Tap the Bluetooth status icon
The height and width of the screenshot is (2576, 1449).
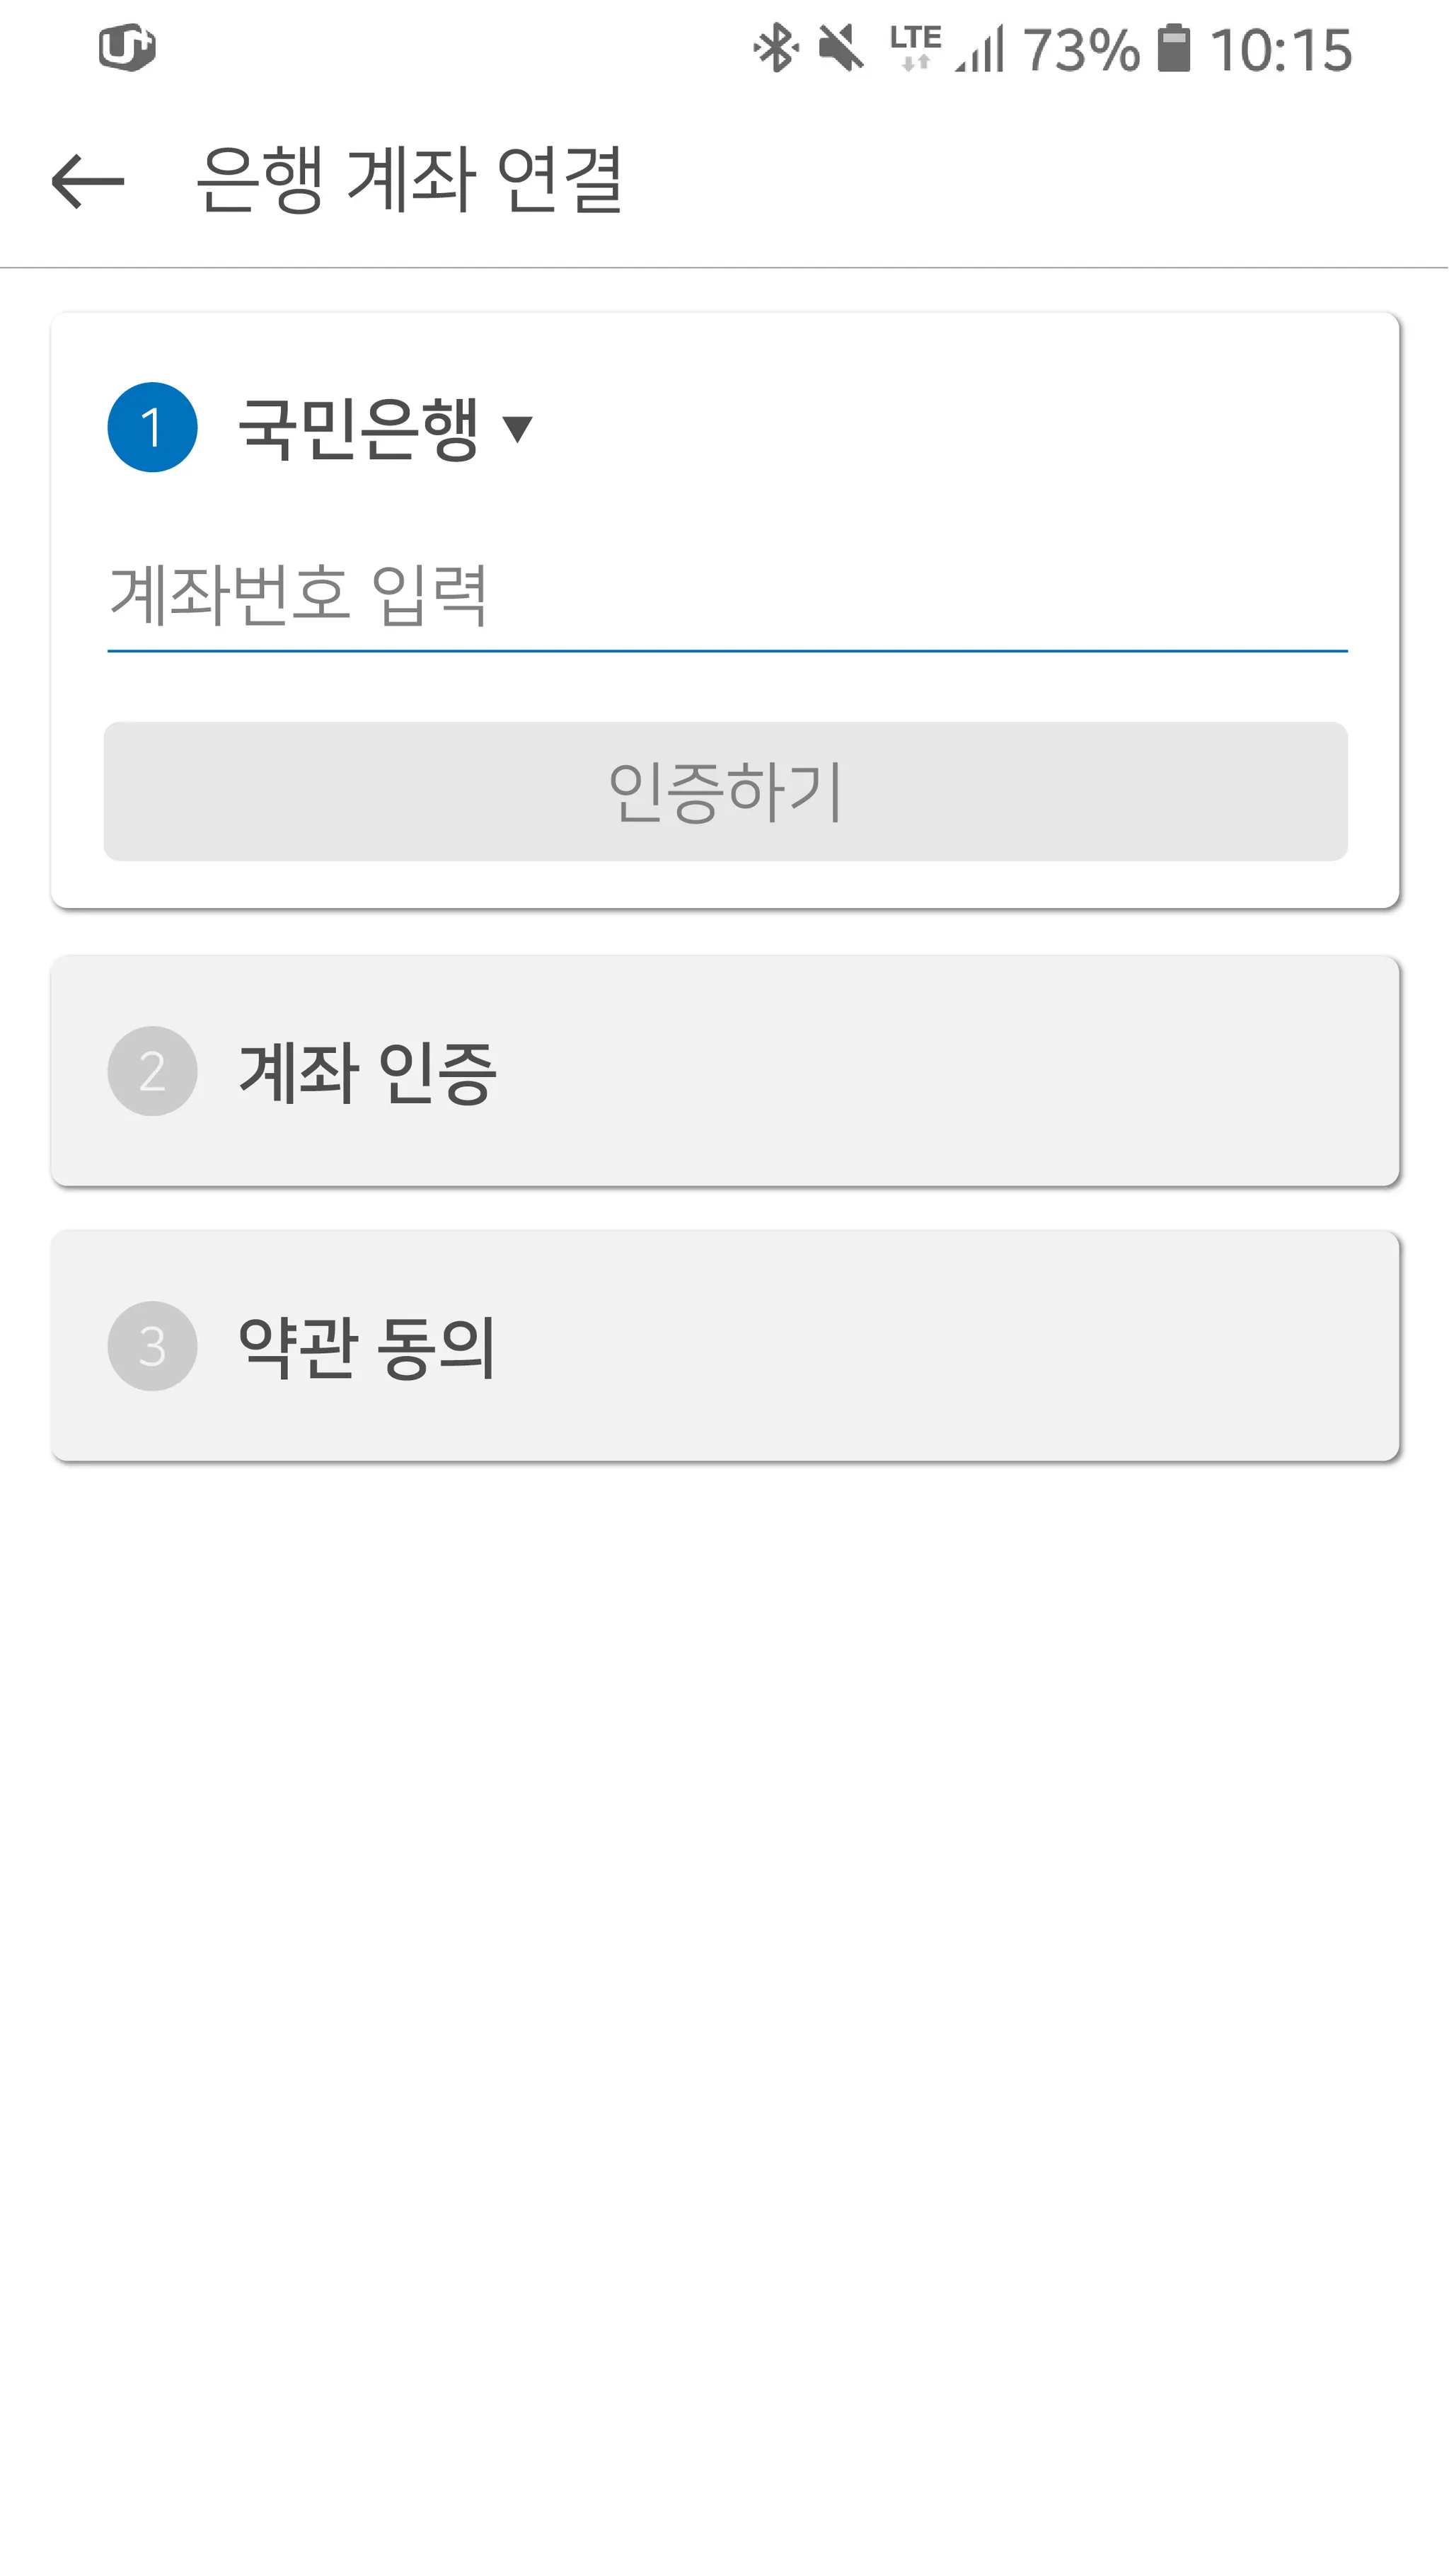[775, 49]
